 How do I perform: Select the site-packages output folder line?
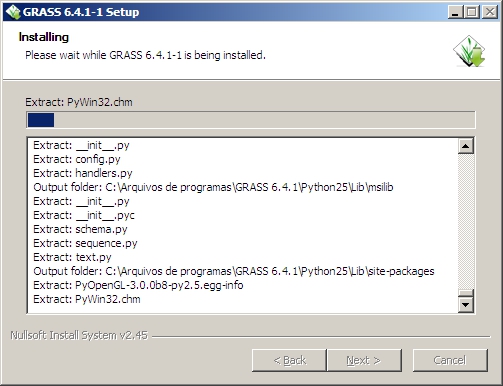234,271
